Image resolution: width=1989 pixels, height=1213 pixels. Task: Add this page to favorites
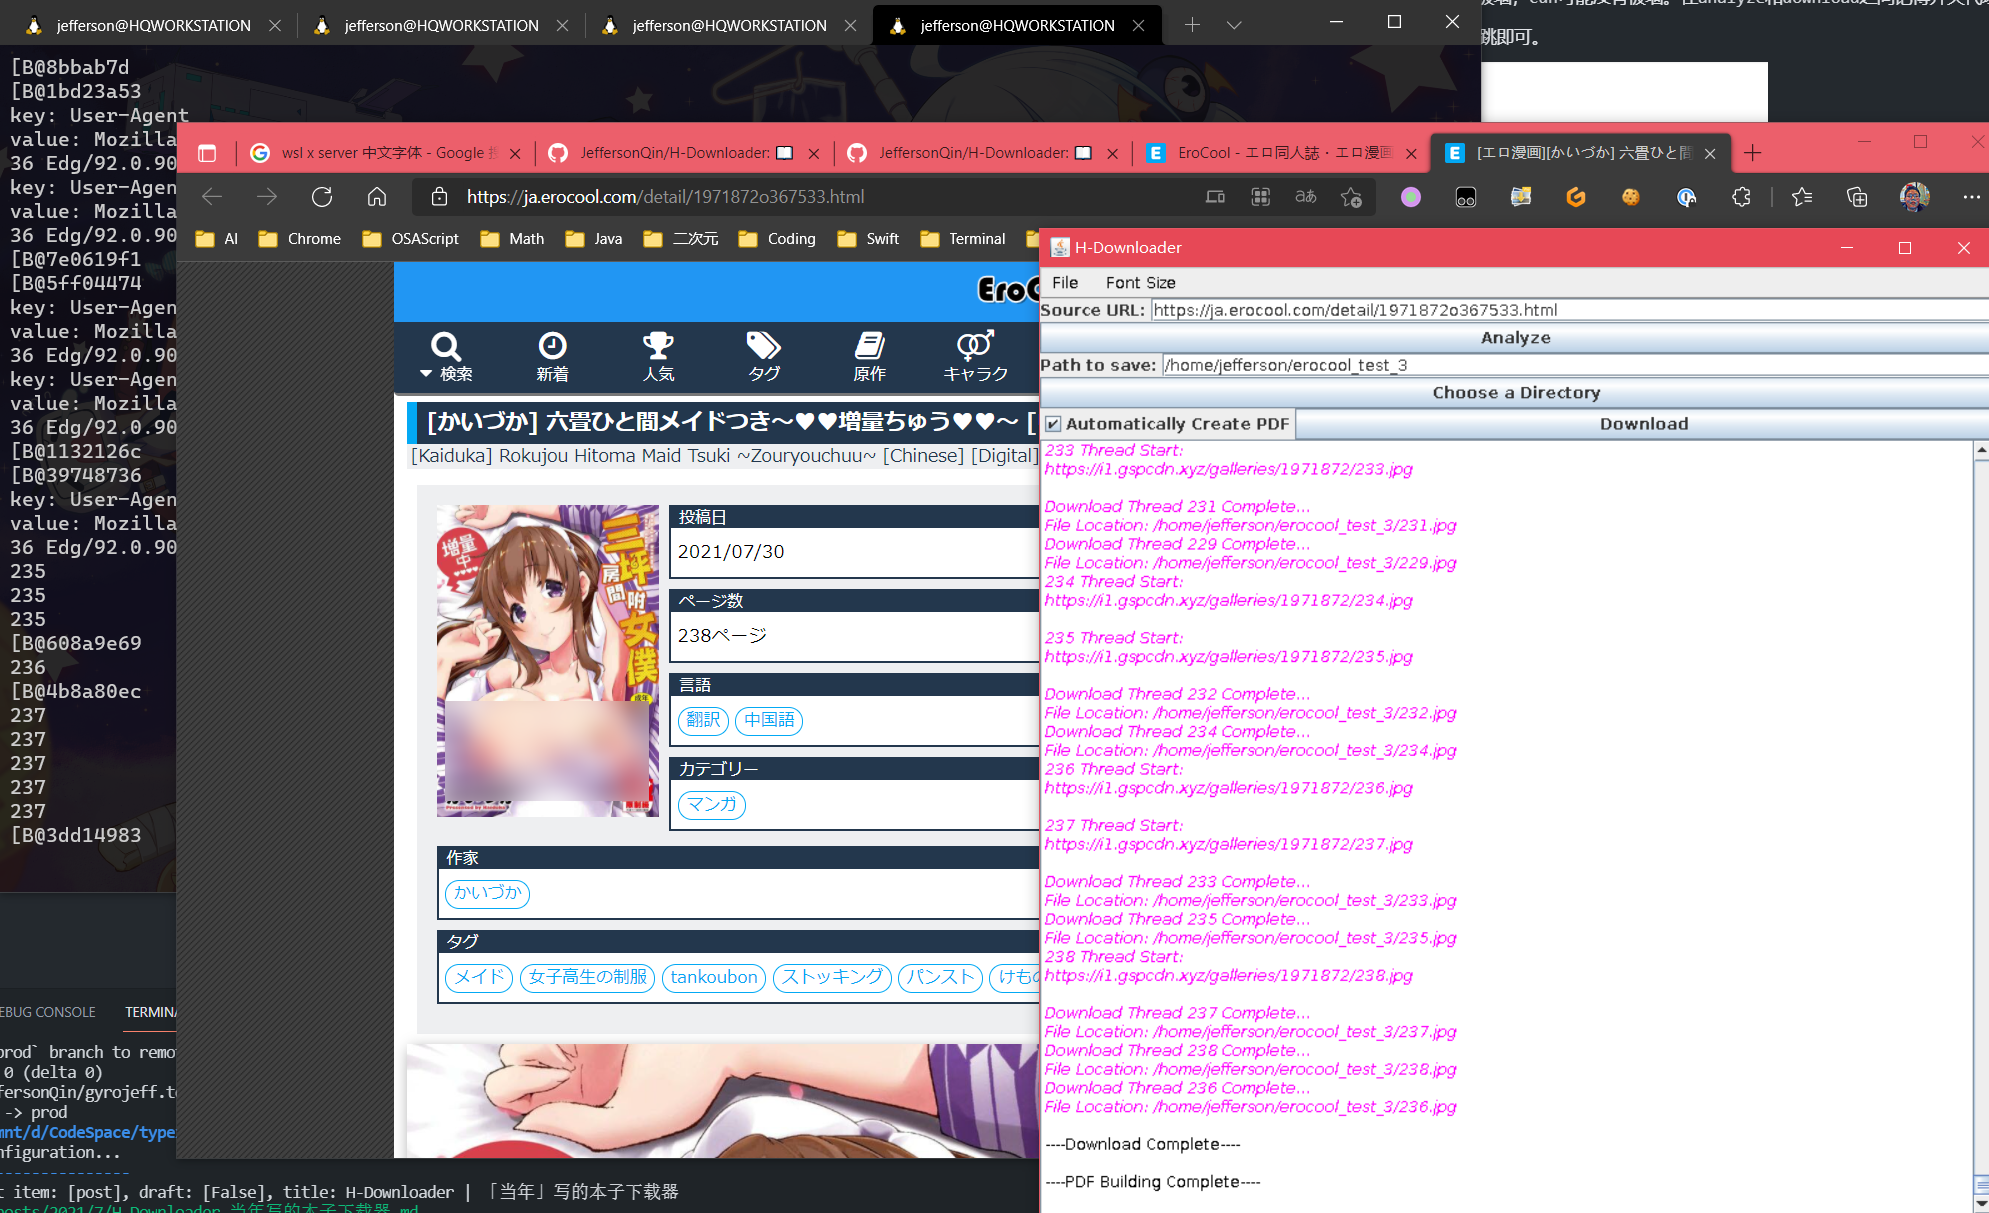point(1352,197)
